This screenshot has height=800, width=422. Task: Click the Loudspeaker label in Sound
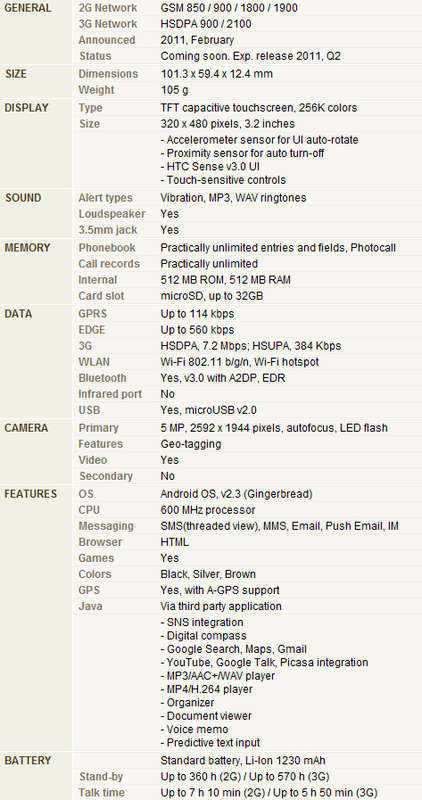coord(112,214)
